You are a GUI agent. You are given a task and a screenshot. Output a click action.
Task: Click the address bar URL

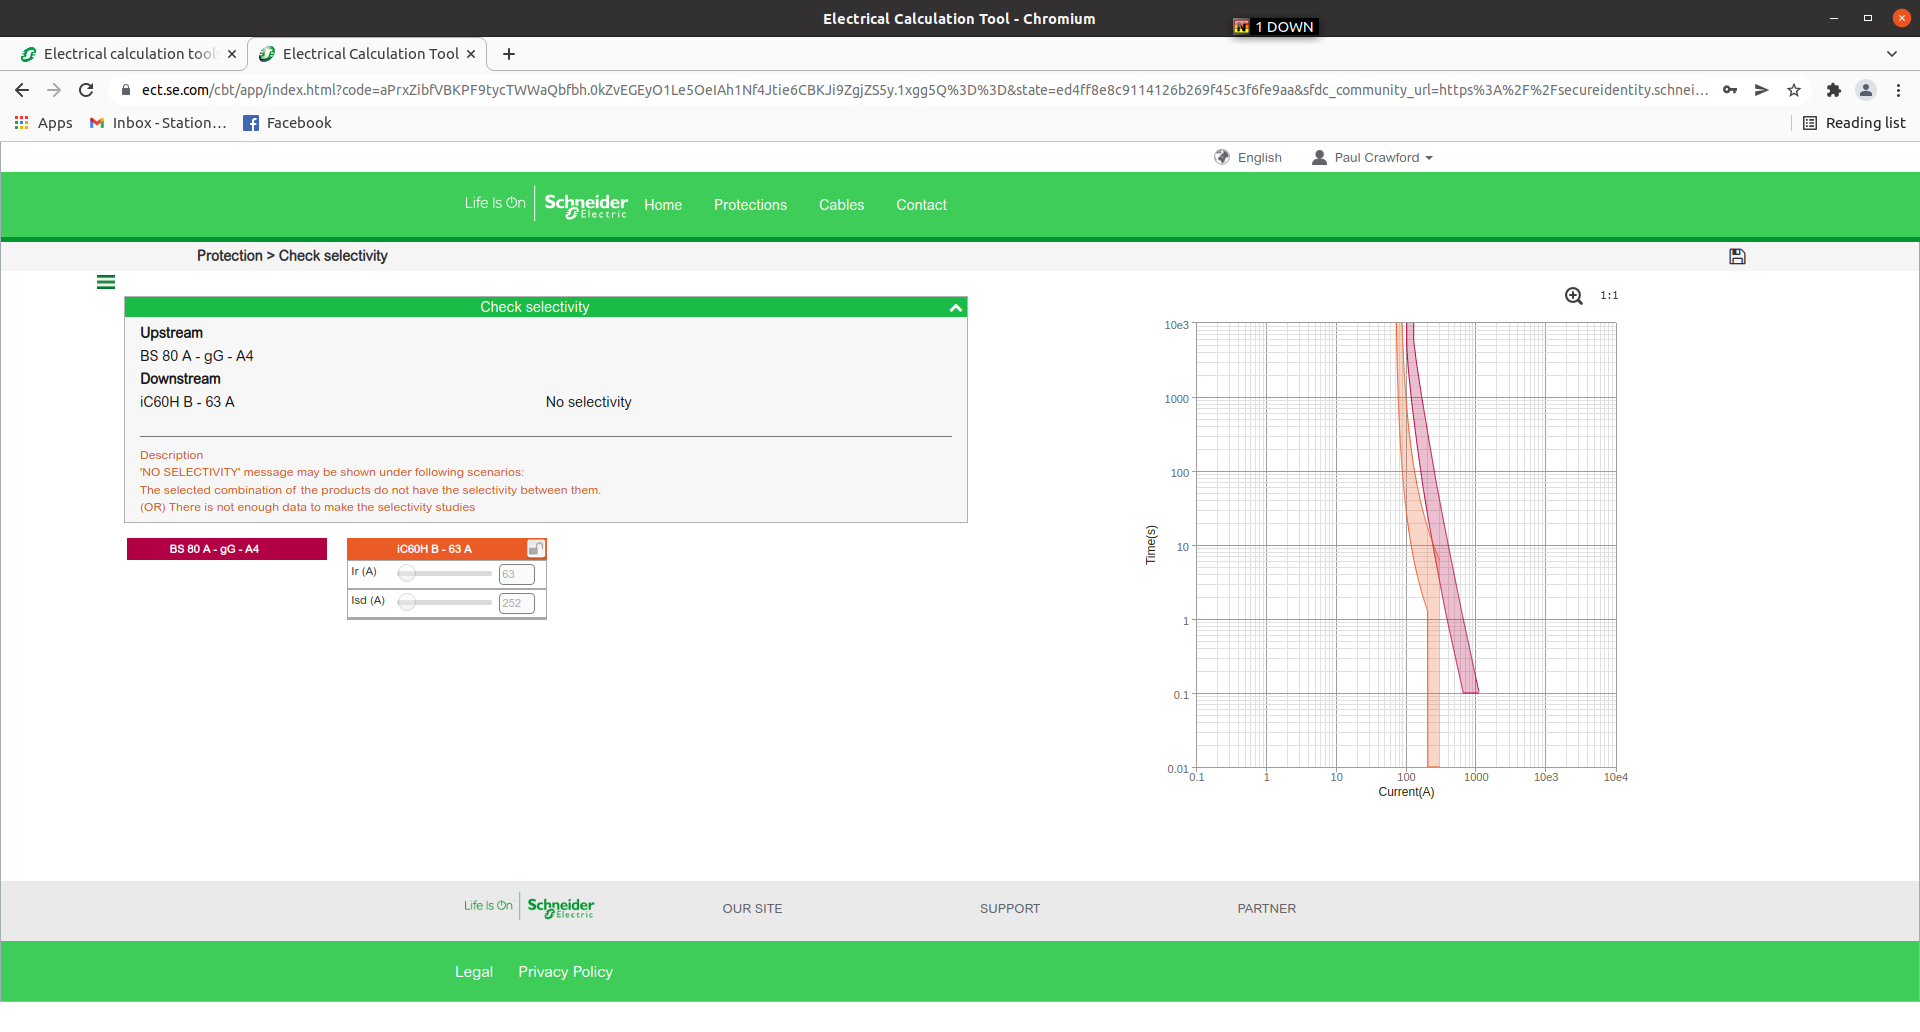click(925, 90)
